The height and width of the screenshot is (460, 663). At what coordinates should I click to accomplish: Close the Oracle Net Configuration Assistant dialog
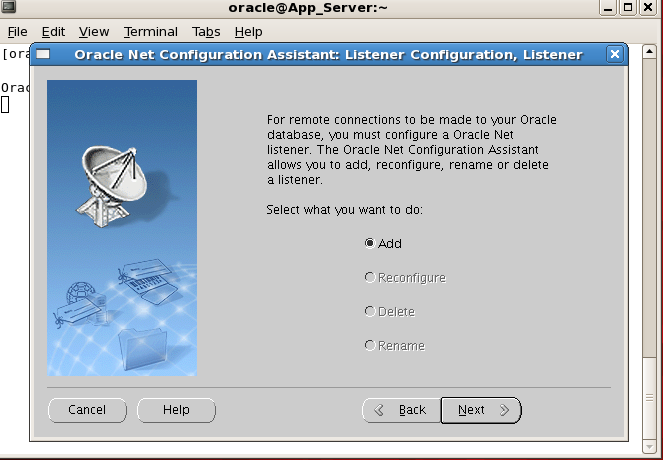click(x=615, y=54)
